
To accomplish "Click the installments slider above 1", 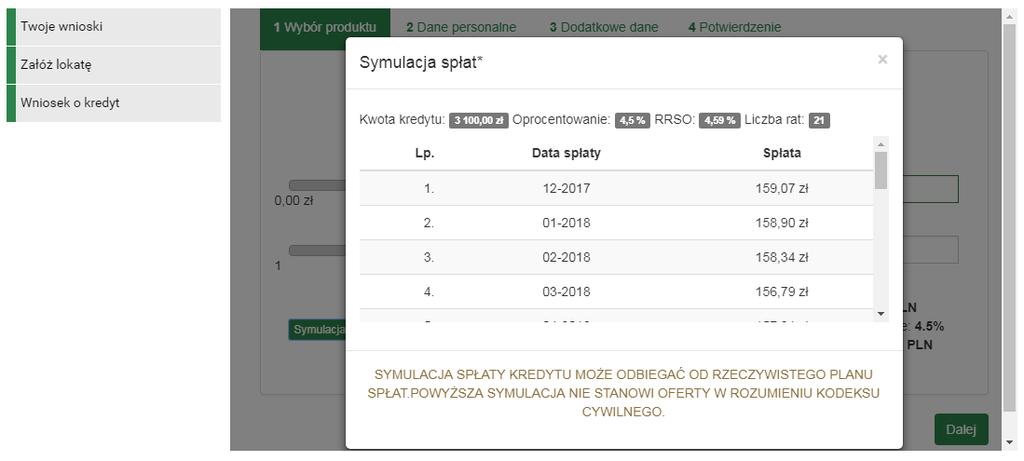I will (317, 251).
